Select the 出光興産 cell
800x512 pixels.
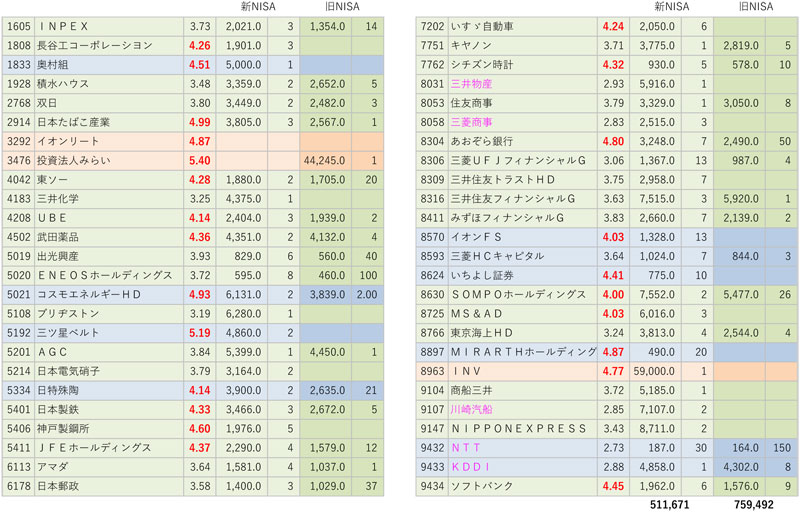coord(109,256)
